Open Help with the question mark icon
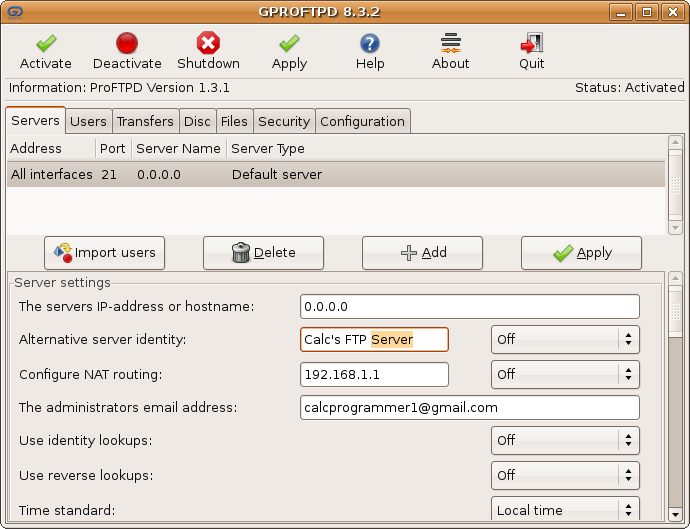Viewport: 690px width, 529px height. click(370, 43)
